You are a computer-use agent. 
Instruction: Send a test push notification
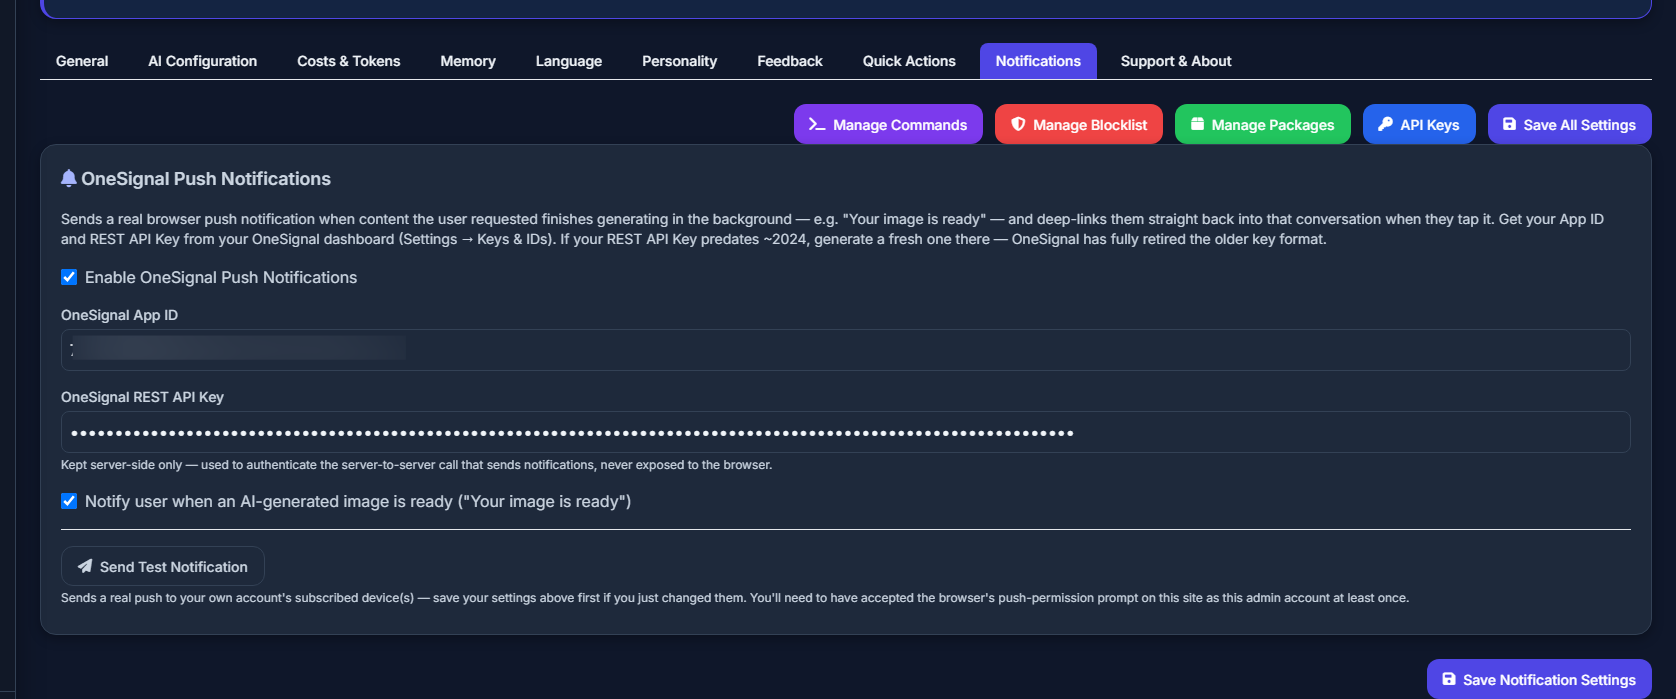[x=163, y=566]
